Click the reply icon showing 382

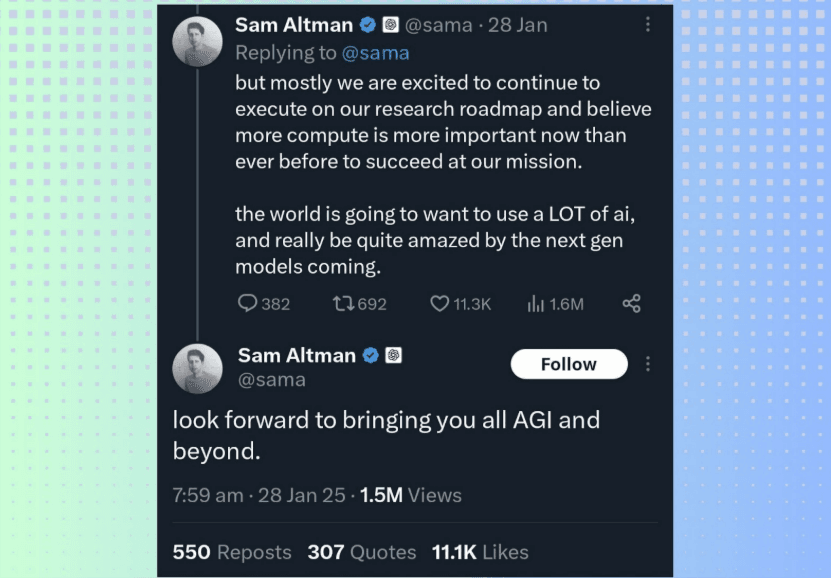pyautogui.click(x=248, y=303)
